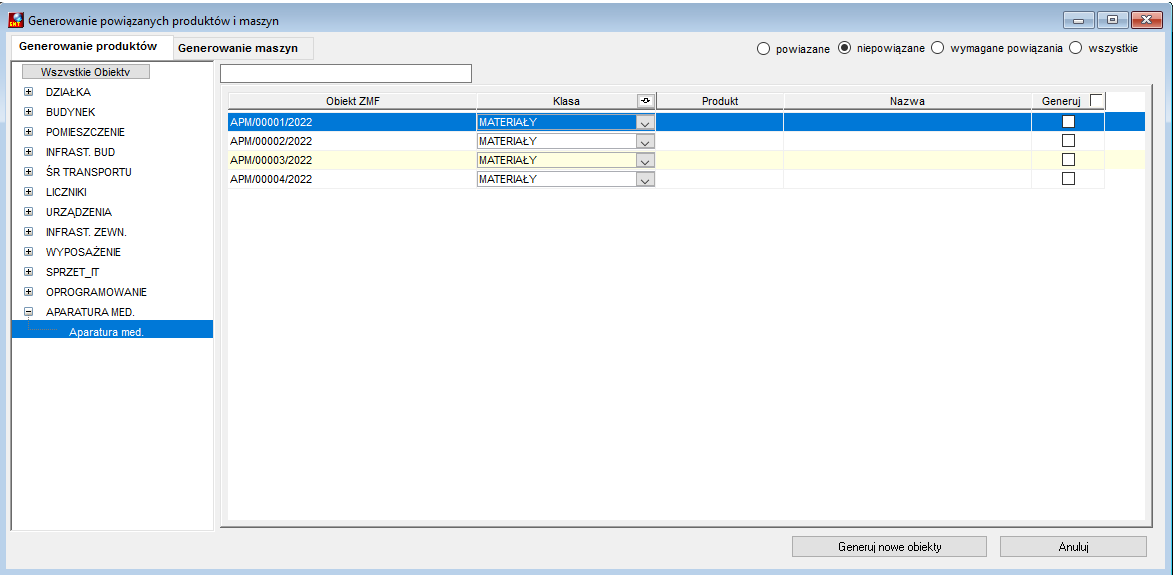The width and height of the screenshot is (1173, 576).
Task: Select the Aparatura med. child item
Action: (x=105, y=332)
